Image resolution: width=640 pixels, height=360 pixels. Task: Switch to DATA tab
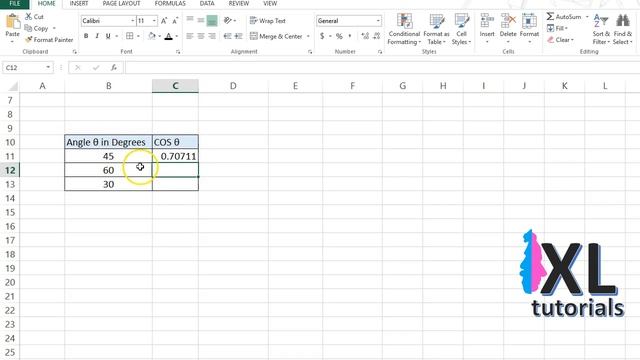[x=207, y=4]
